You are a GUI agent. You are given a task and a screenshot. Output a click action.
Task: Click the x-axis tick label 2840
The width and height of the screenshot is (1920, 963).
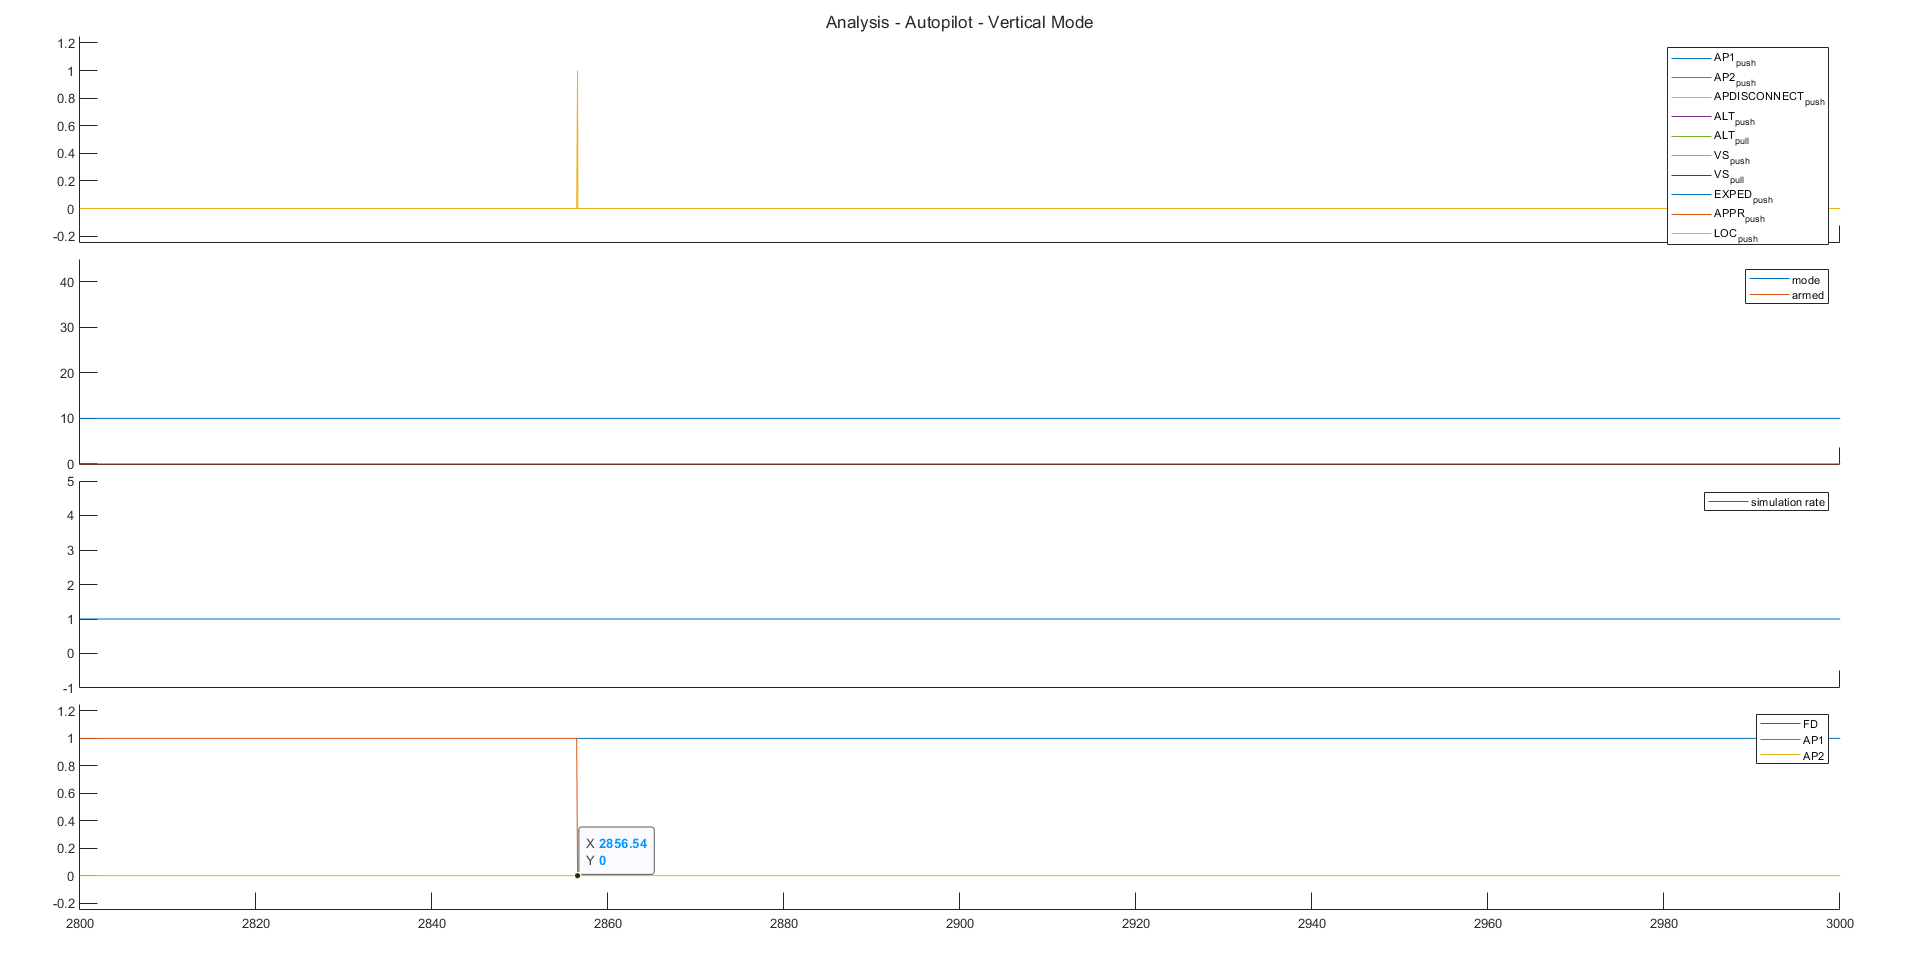[432, 923]
